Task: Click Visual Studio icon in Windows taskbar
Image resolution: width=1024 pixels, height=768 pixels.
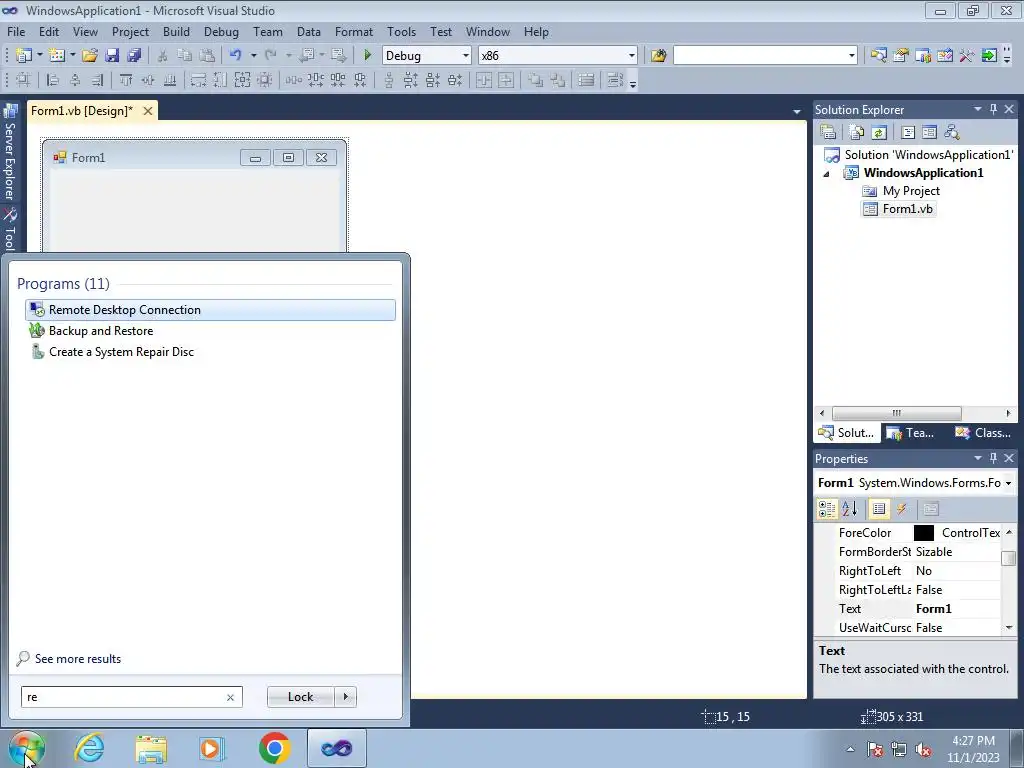Action: (x=337, y=748)
